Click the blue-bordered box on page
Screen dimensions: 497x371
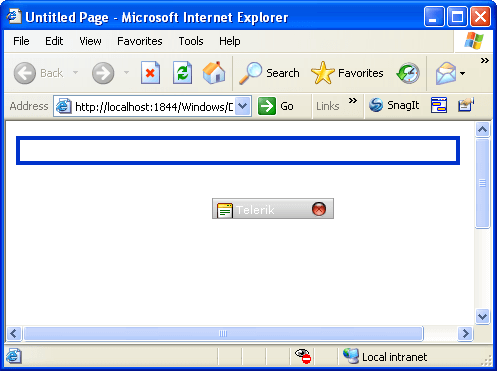(x=238, y=150)
